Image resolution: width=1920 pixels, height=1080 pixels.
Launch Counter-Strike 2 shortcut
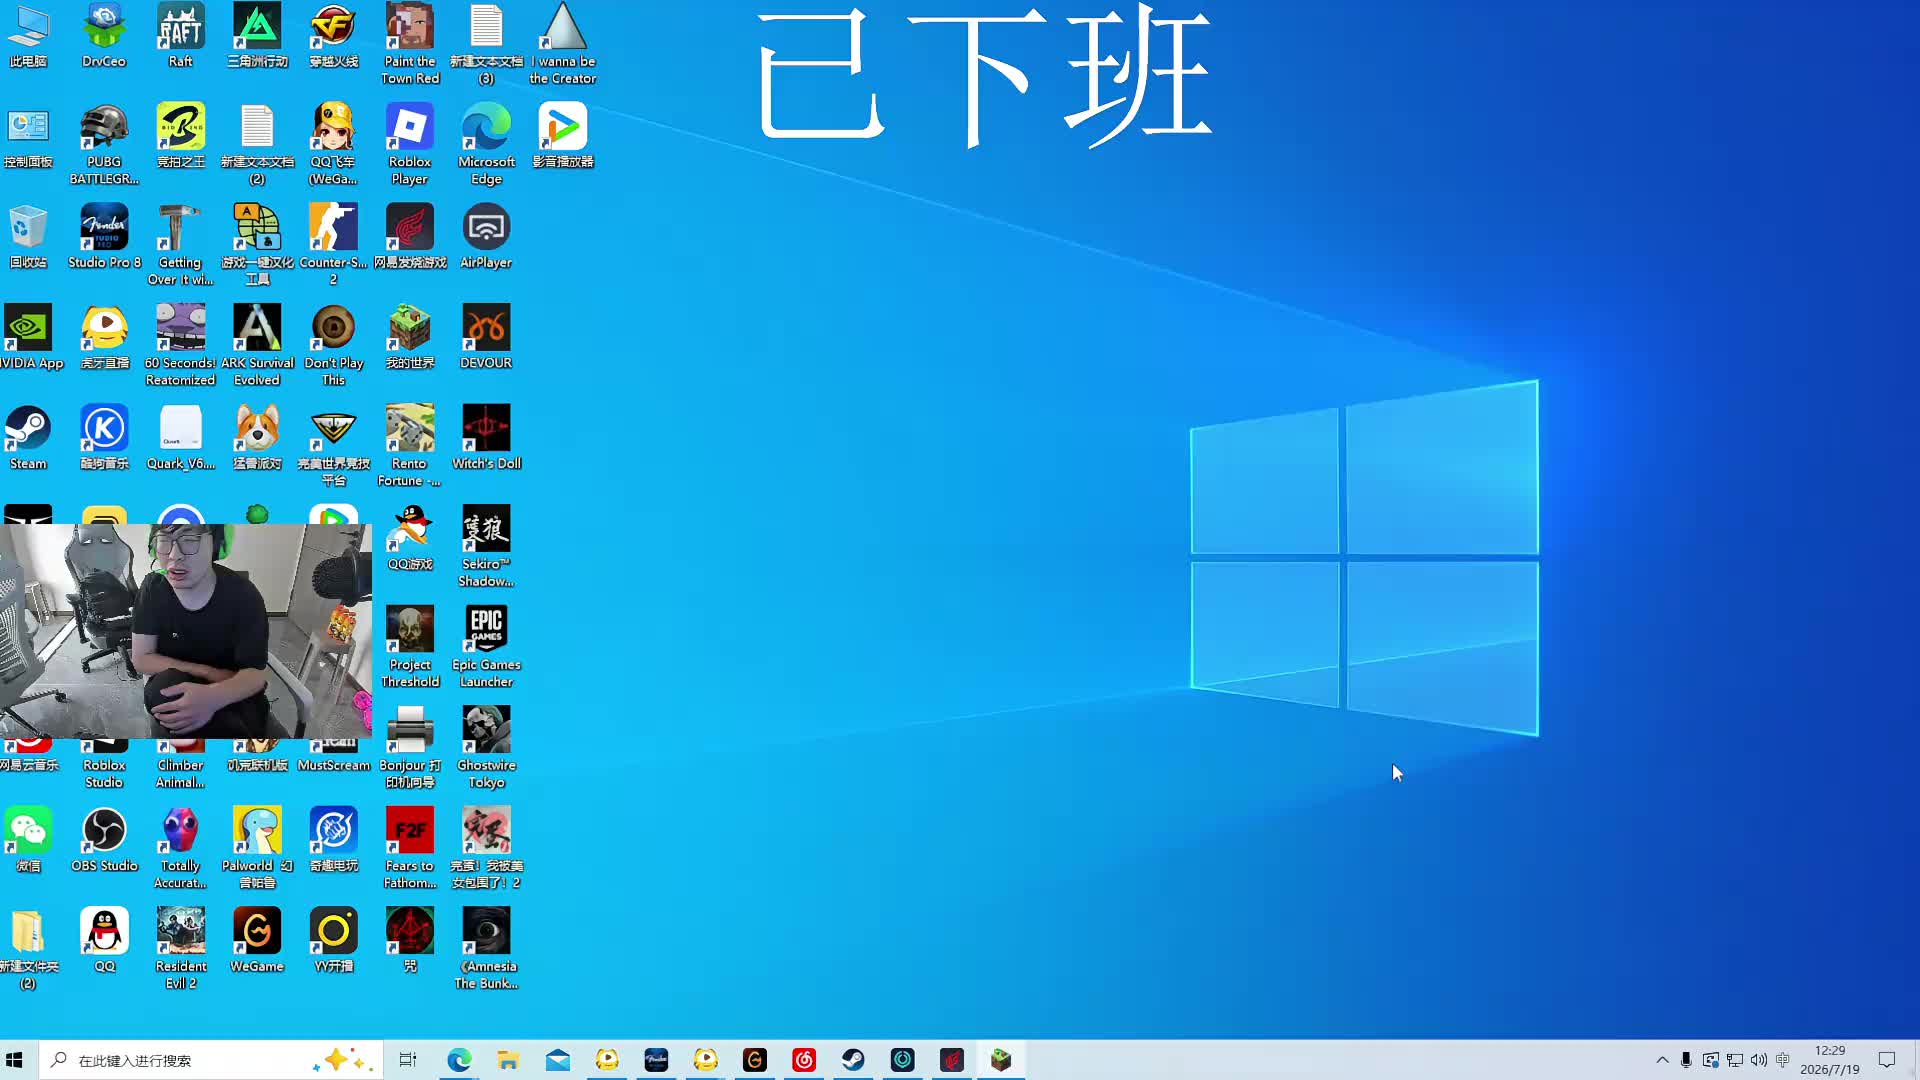(333, 245)
